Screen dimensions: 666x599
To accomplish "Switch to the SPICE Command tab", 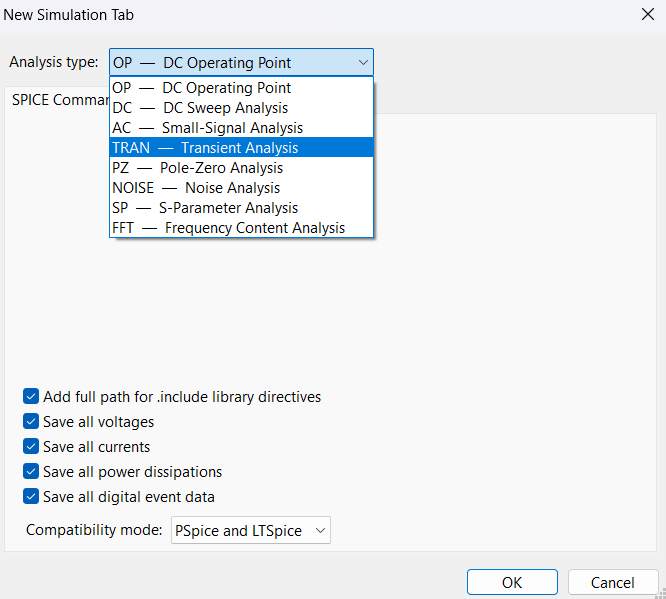I will pos(59,100).
